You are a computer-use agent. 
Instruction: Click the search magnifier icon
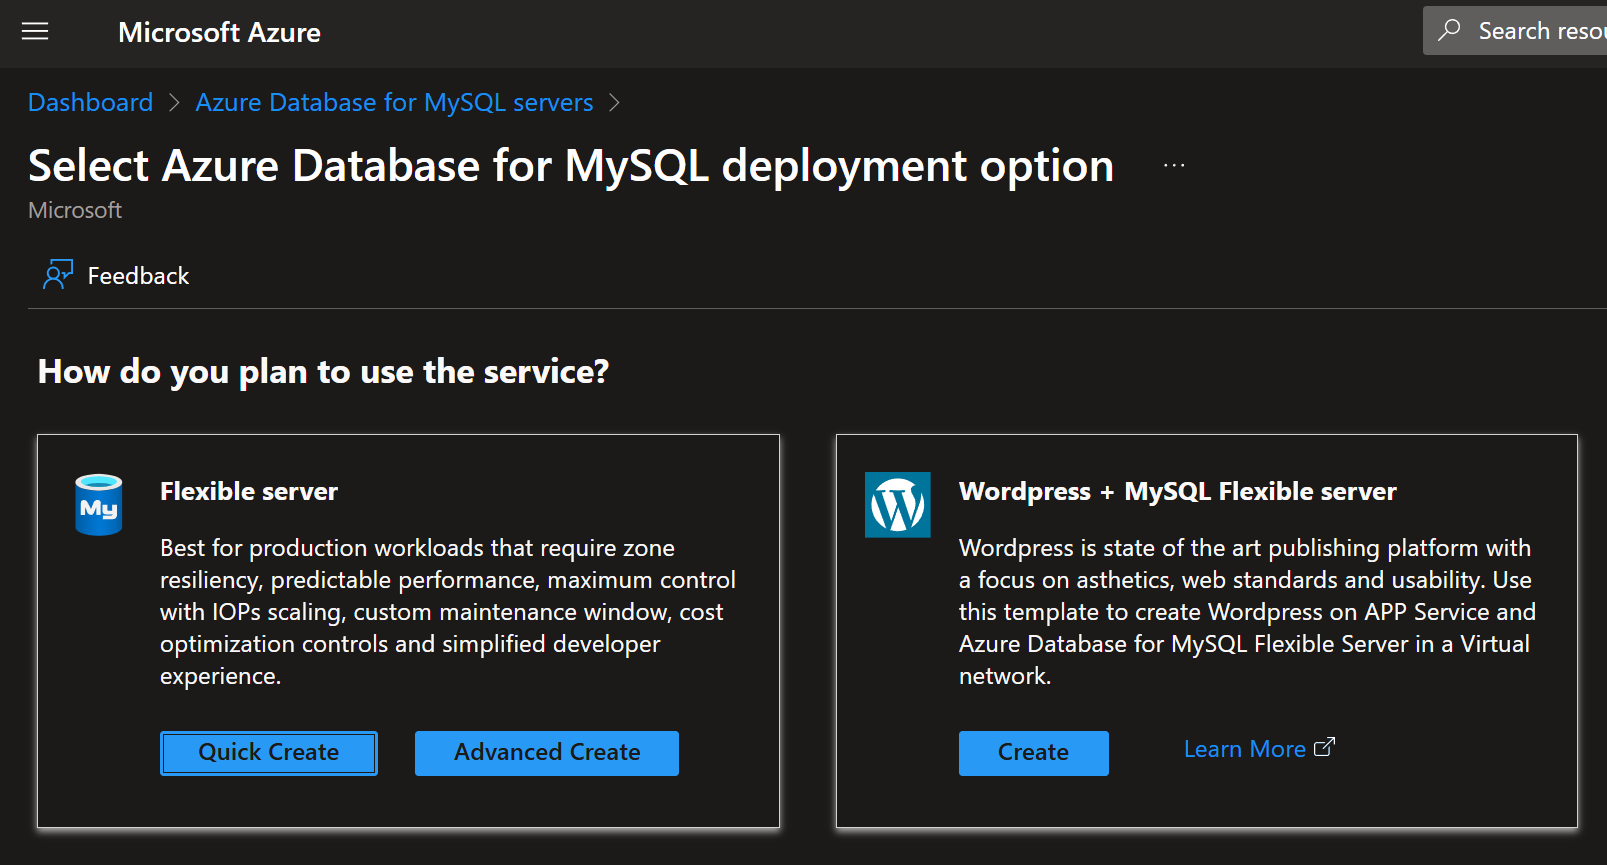(1449, 30)
